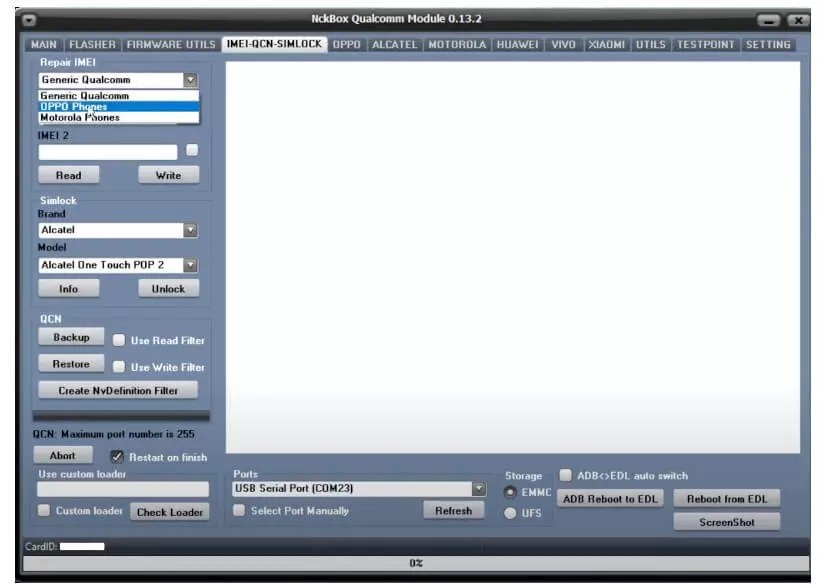Open the SETTING tab
Viewport: 820px width, 586px height.
click(x=768, y=44)
